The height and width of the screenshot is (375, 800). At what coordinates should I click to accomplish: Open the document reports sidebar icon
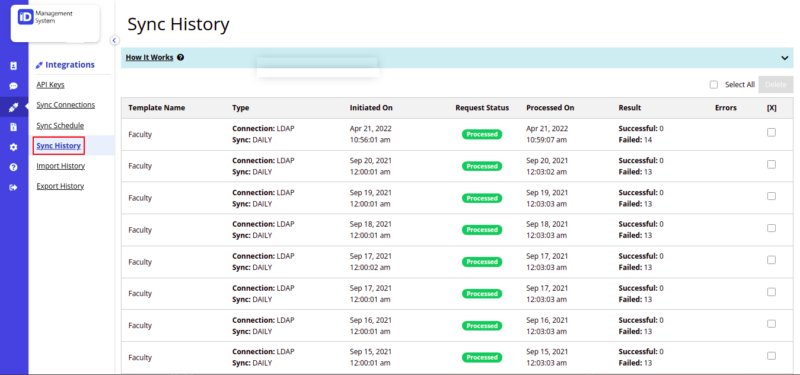tap(14, 127)
